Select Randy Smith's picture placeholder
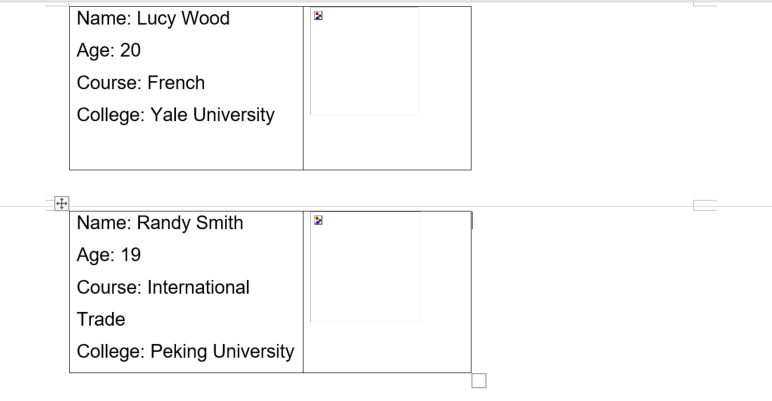 pyautogui.click(x=365, y=267)
